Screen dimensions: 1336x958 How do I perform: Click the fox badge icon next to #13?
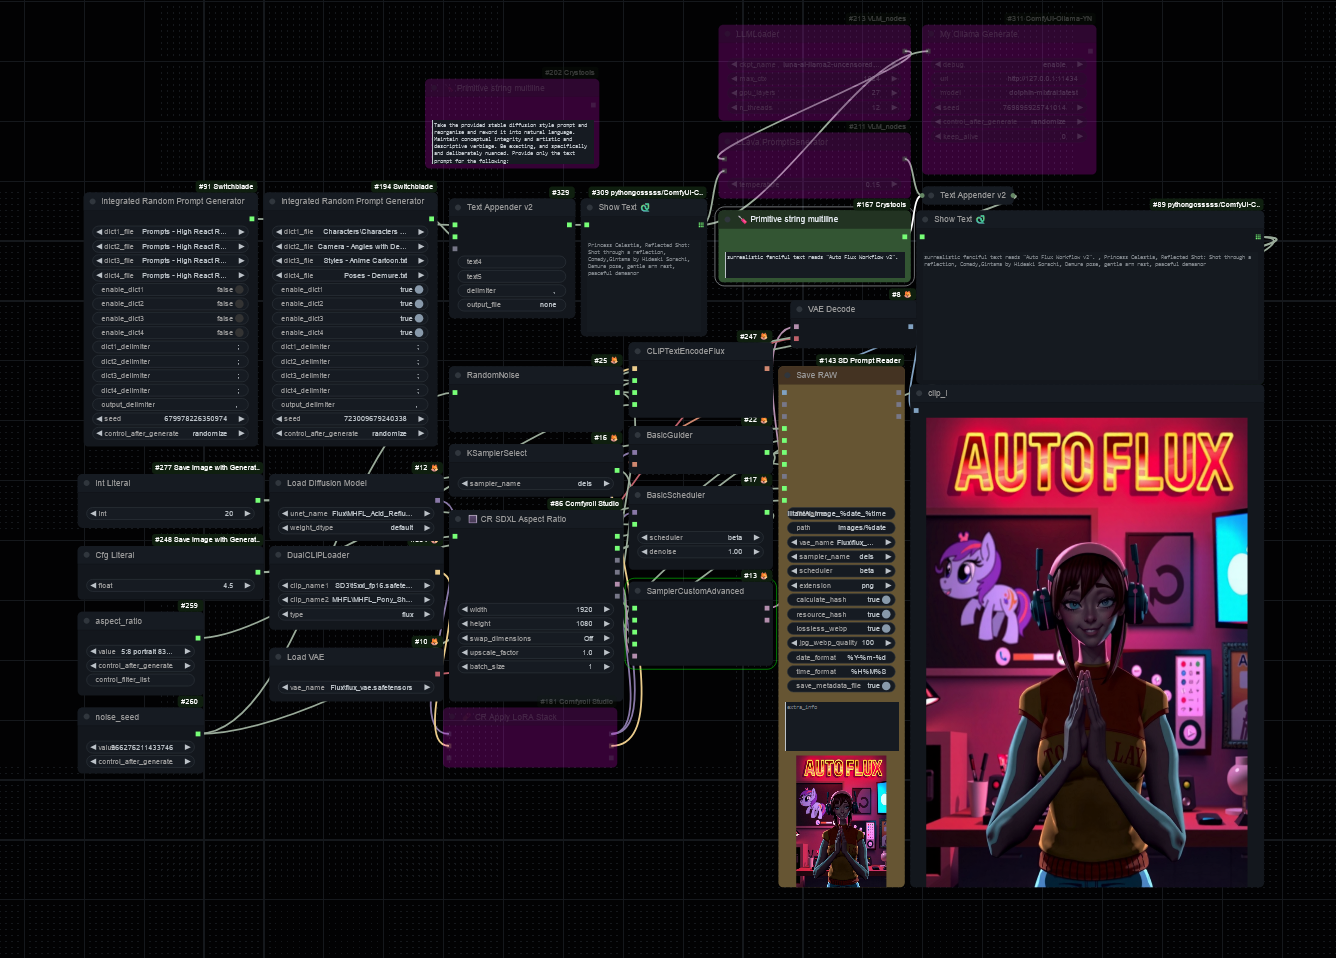pos(764,576)
